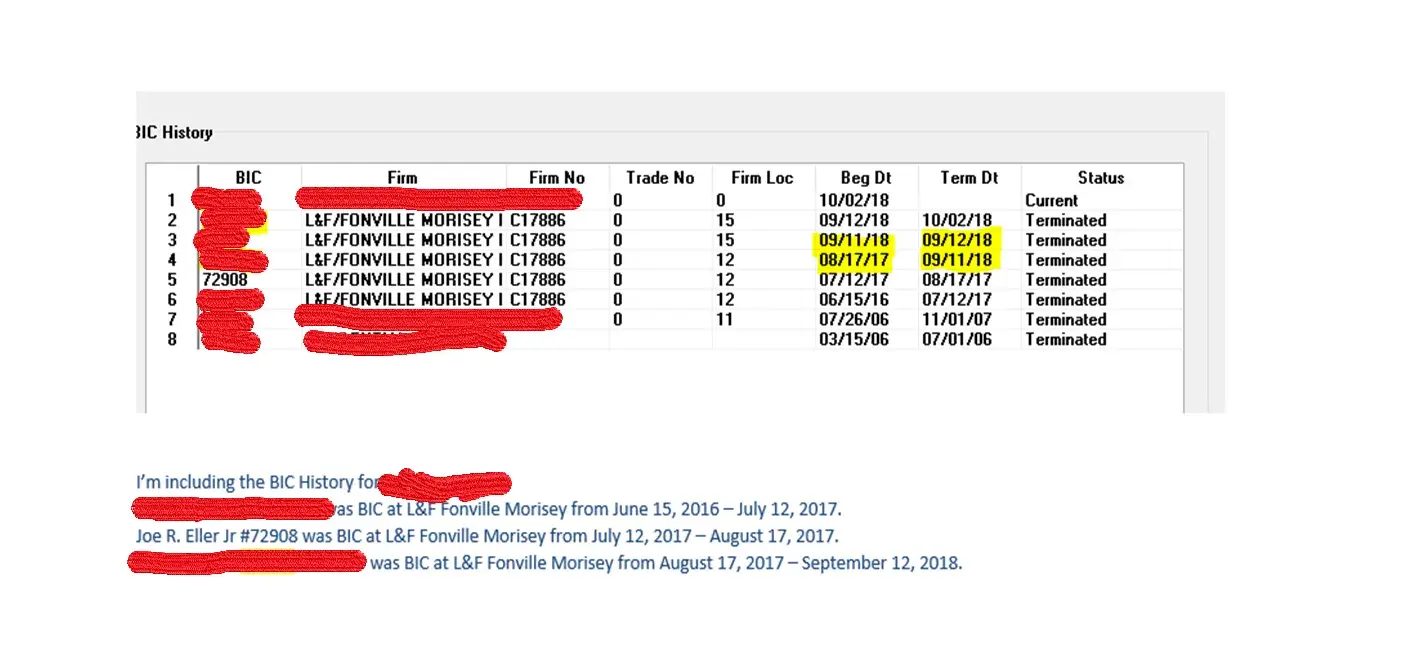
Task: Click highlighted Beg Dt 08/17/17 cell
Action: (854, 260)
